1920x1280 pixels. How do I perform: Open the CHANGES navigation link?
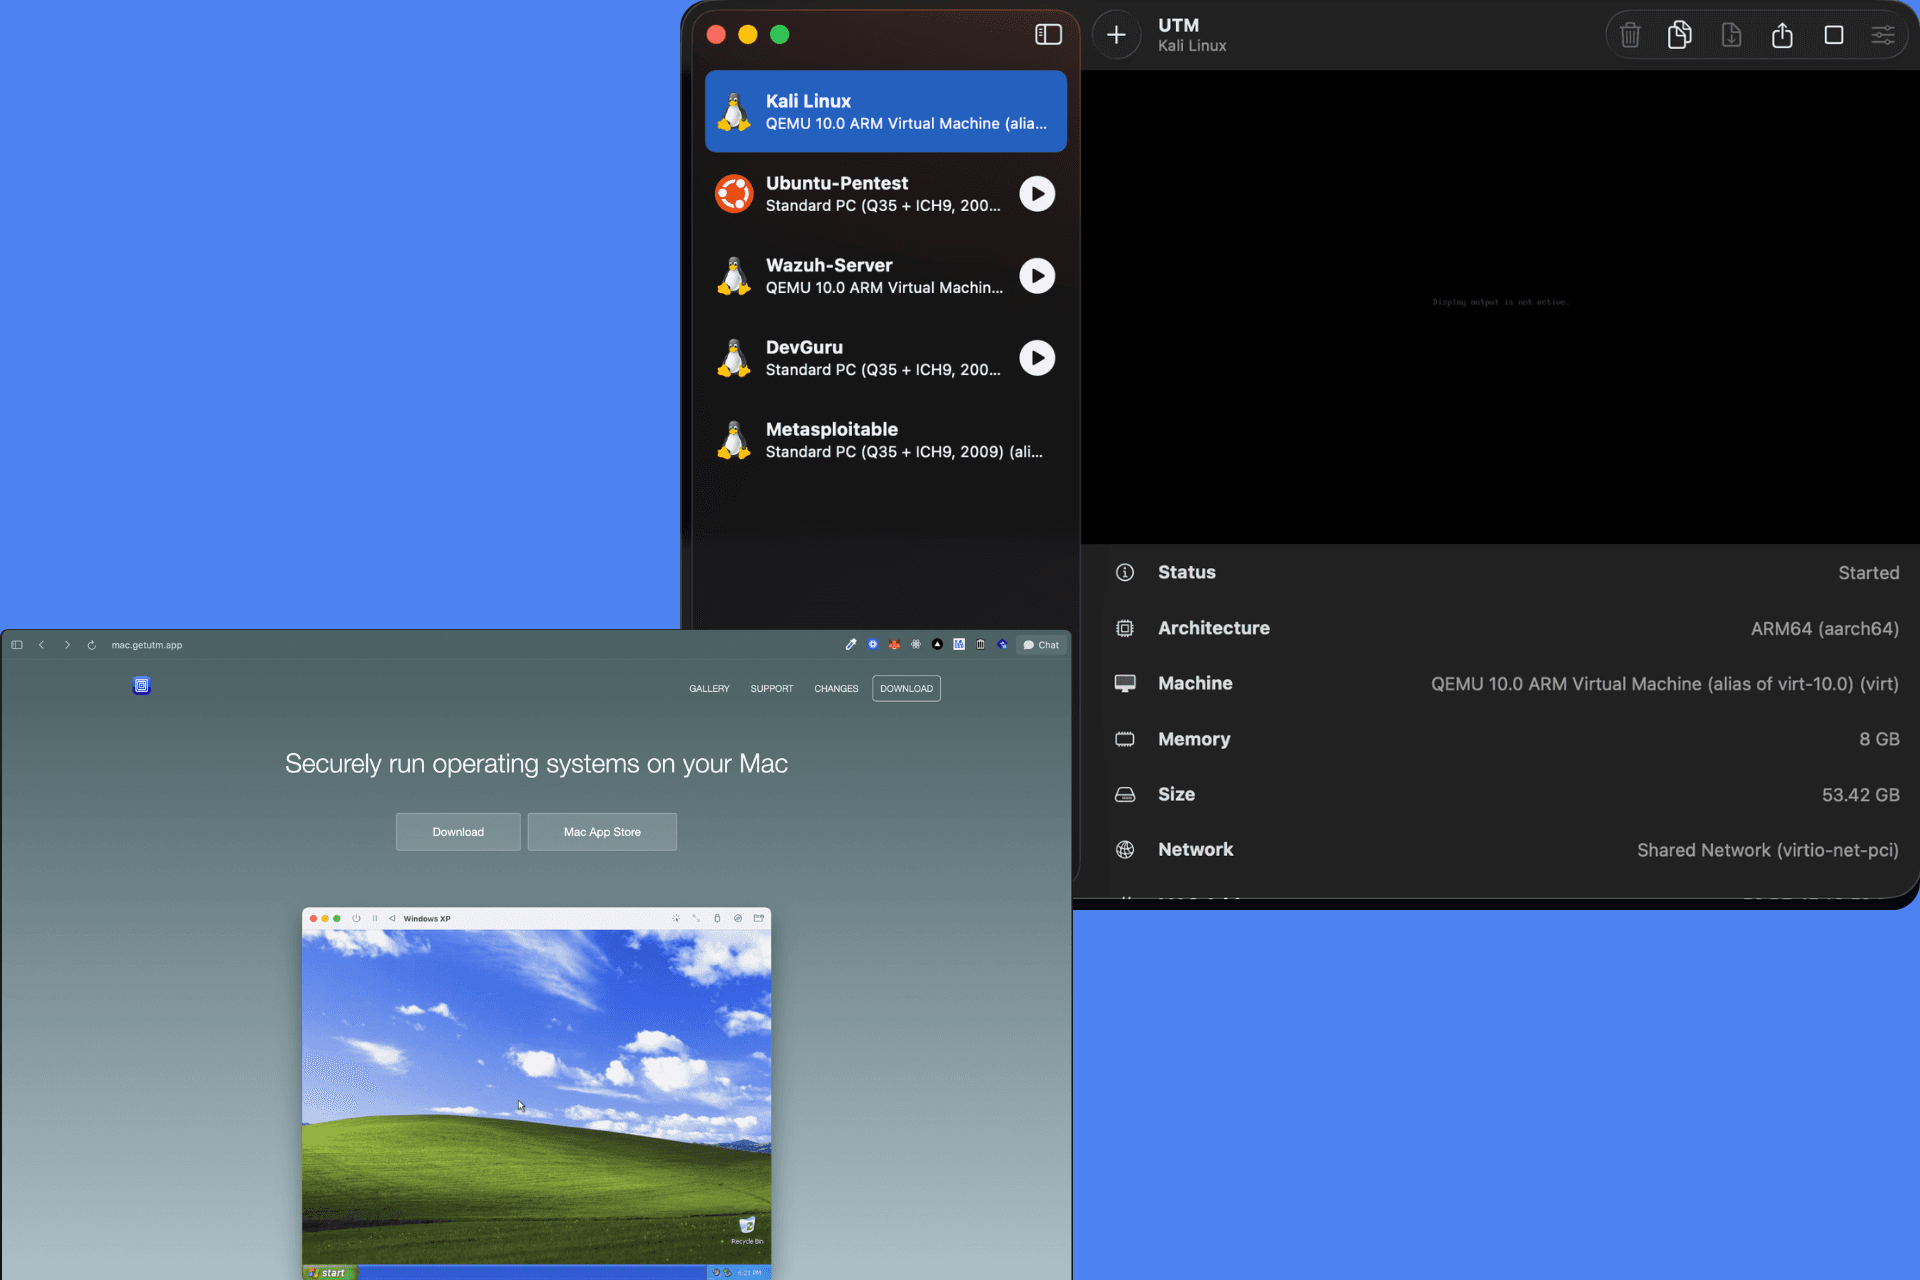[836, 689]
